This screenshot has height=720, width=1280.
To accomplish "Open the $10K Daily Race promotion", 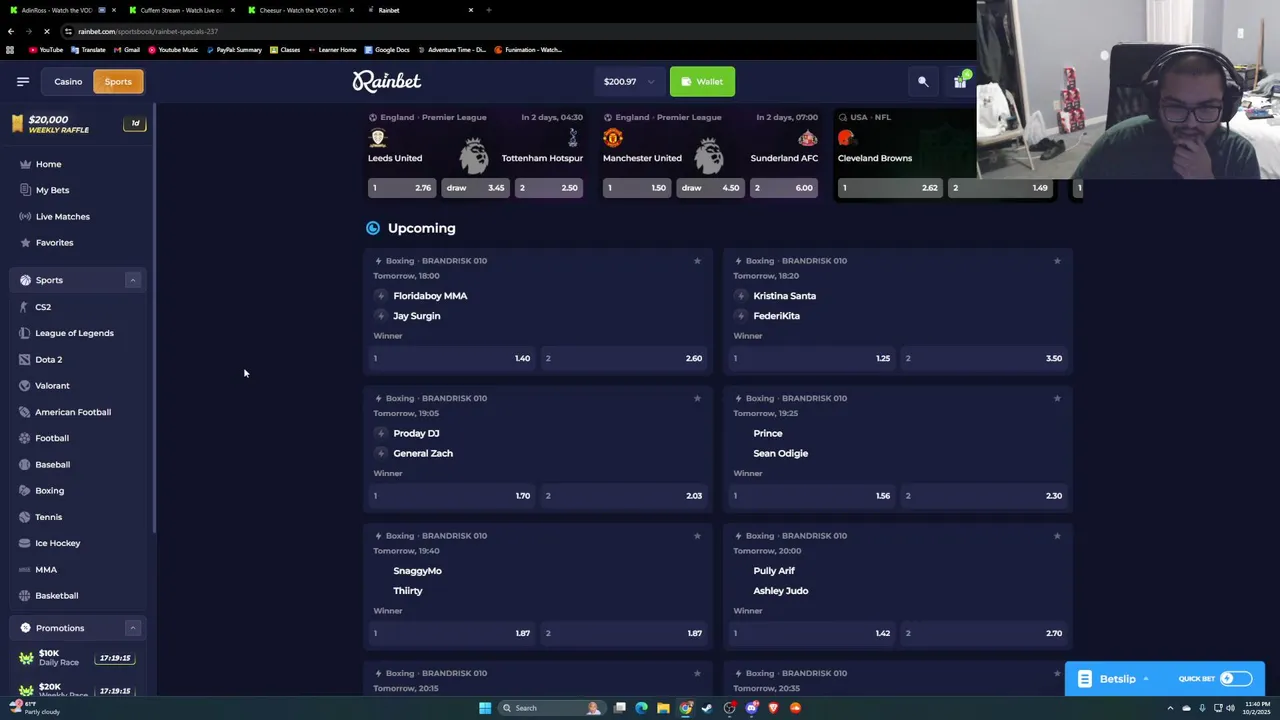I will (x=77, y=658).
